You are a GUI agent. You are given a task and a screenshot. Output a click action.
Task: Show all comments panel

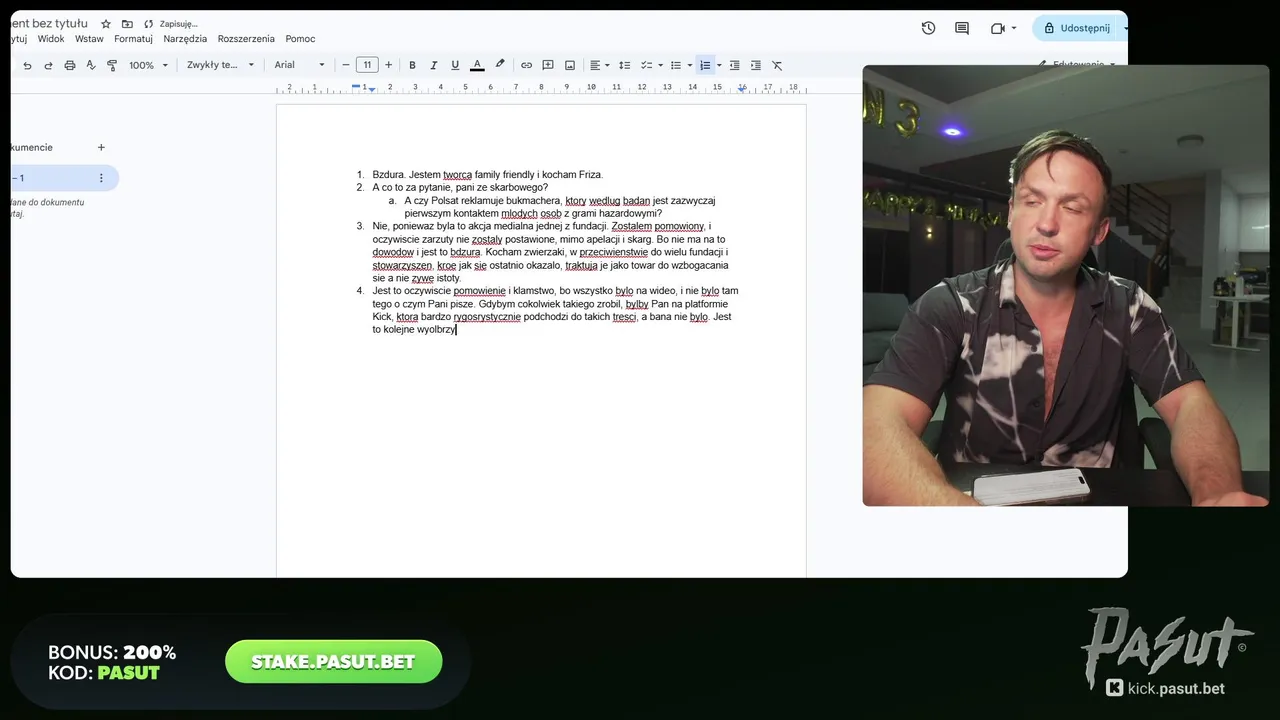pyautogui.click(x=962, y=28)
